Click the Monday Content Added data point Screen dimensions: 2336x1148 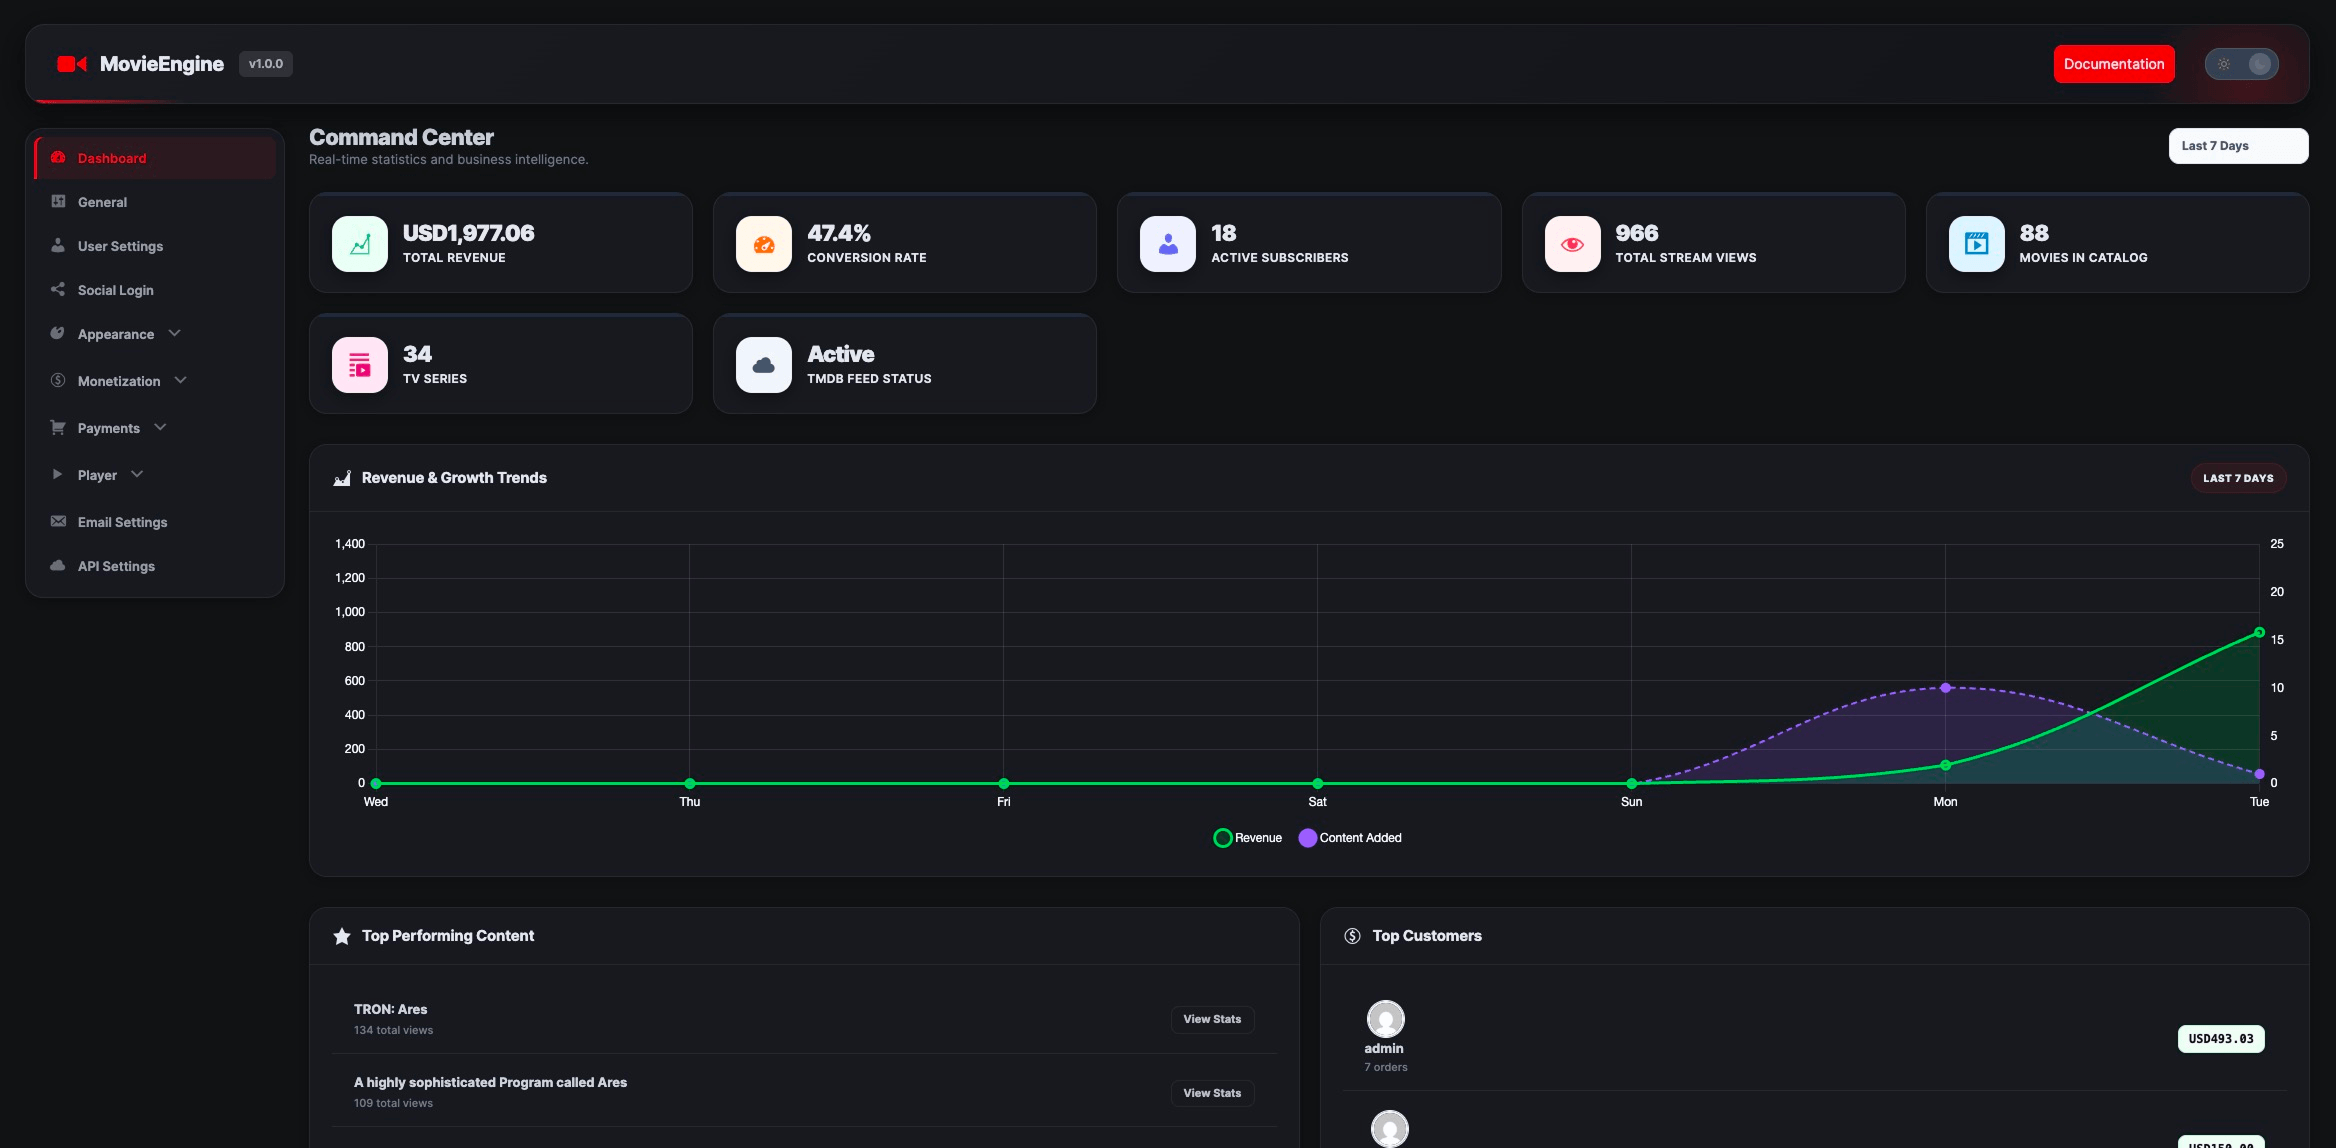tap(1945, 688)
